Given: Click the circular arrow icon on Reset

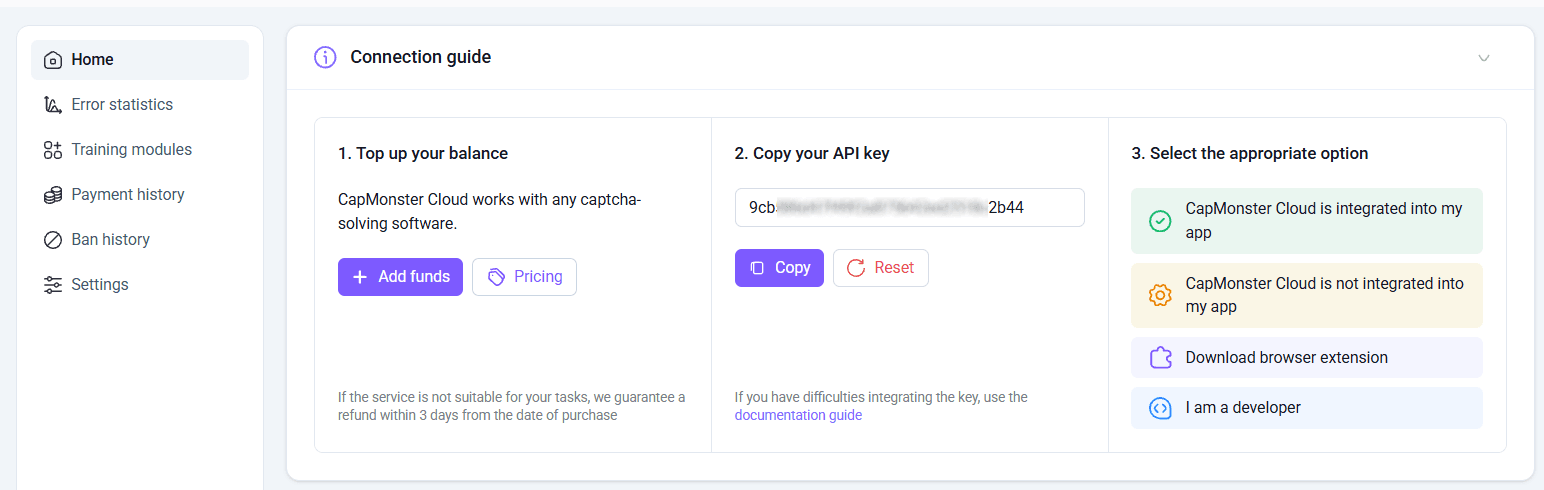Looking at the screenshot, I should click(856, 268).
